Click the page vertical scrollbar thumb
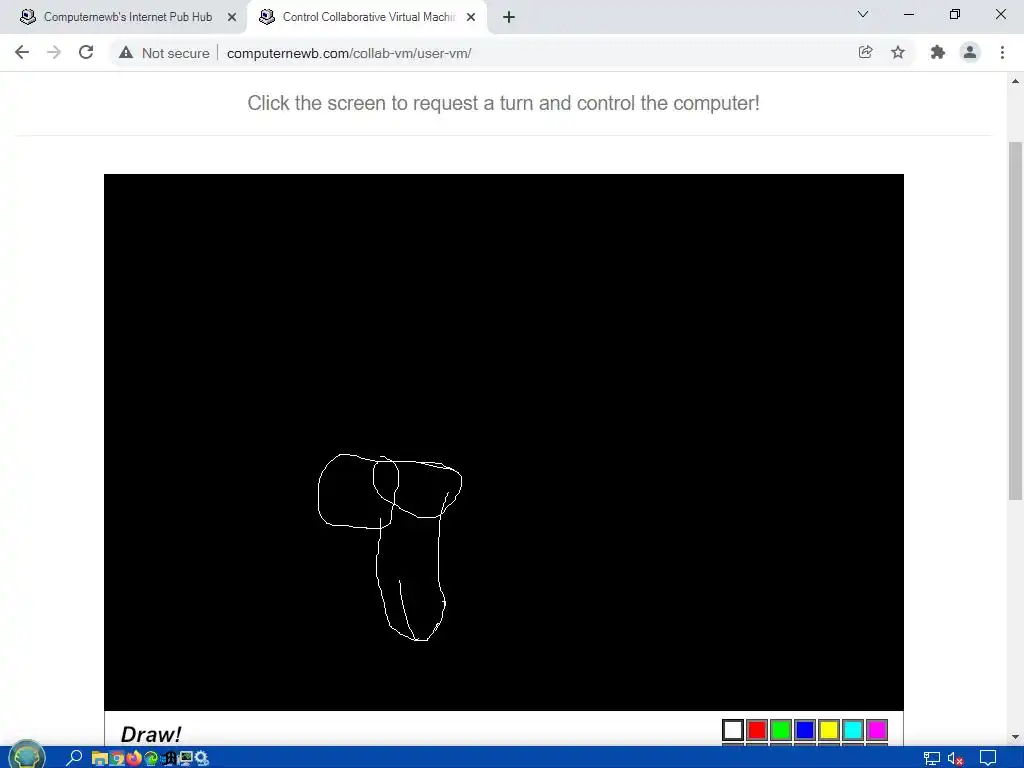Image resolution: width=1024 pixels, height=768 pixels. tap(1015, 321)
